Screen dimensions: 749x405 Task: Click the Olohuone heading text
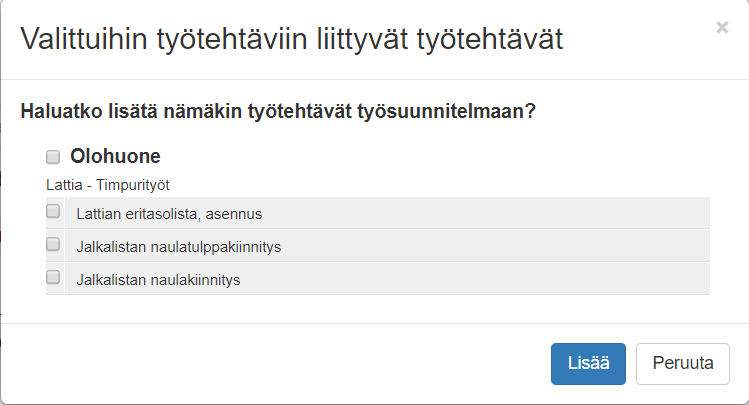pos(115,157)
